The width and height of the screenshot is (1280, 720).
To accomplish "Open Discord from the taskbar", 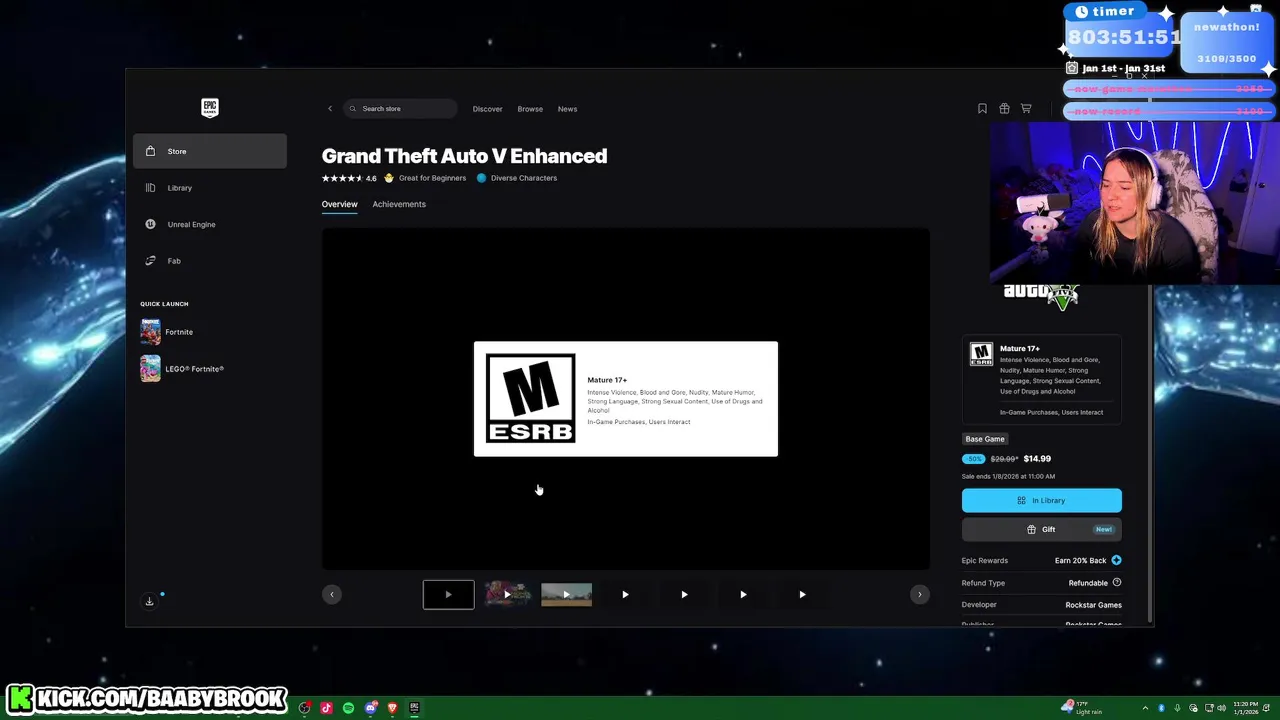I will 370,708.
